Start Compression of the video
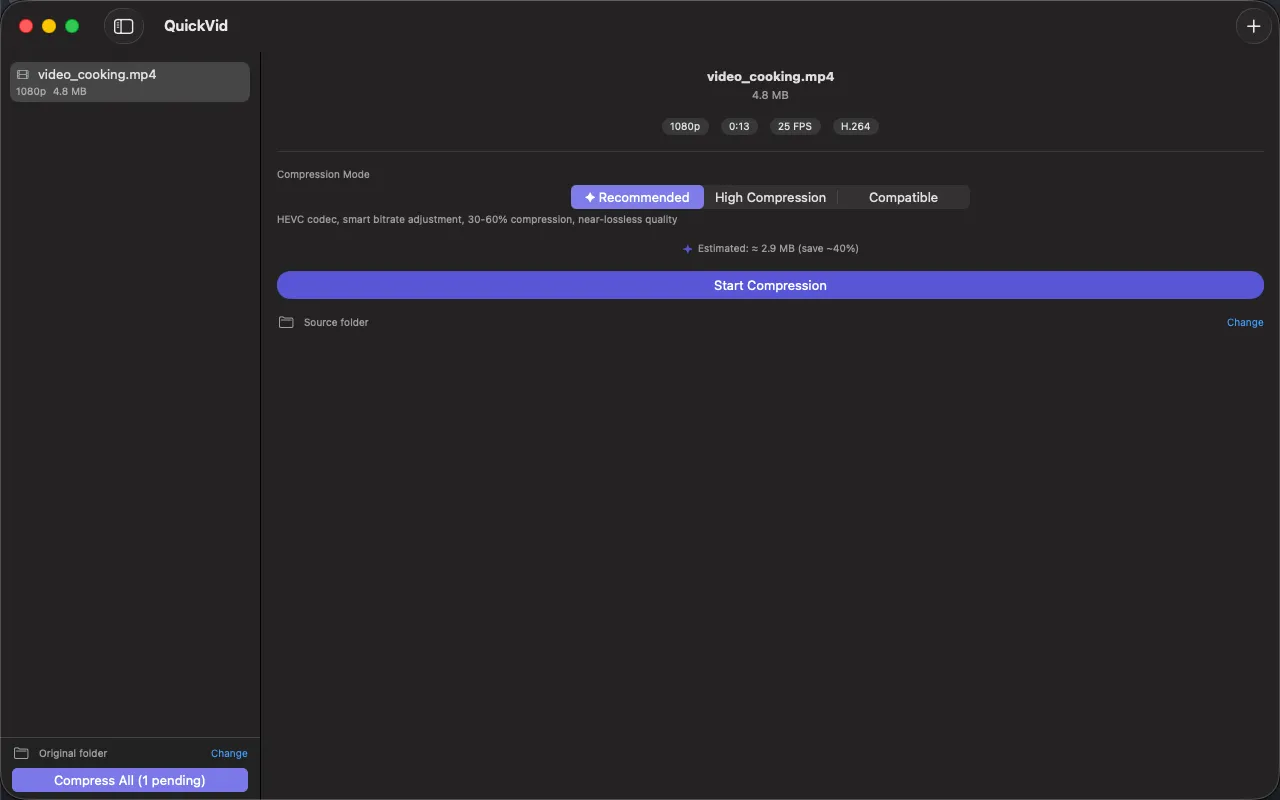This screenshot has height=800, width=1280. pyautogui.click(x=770, y=285)
